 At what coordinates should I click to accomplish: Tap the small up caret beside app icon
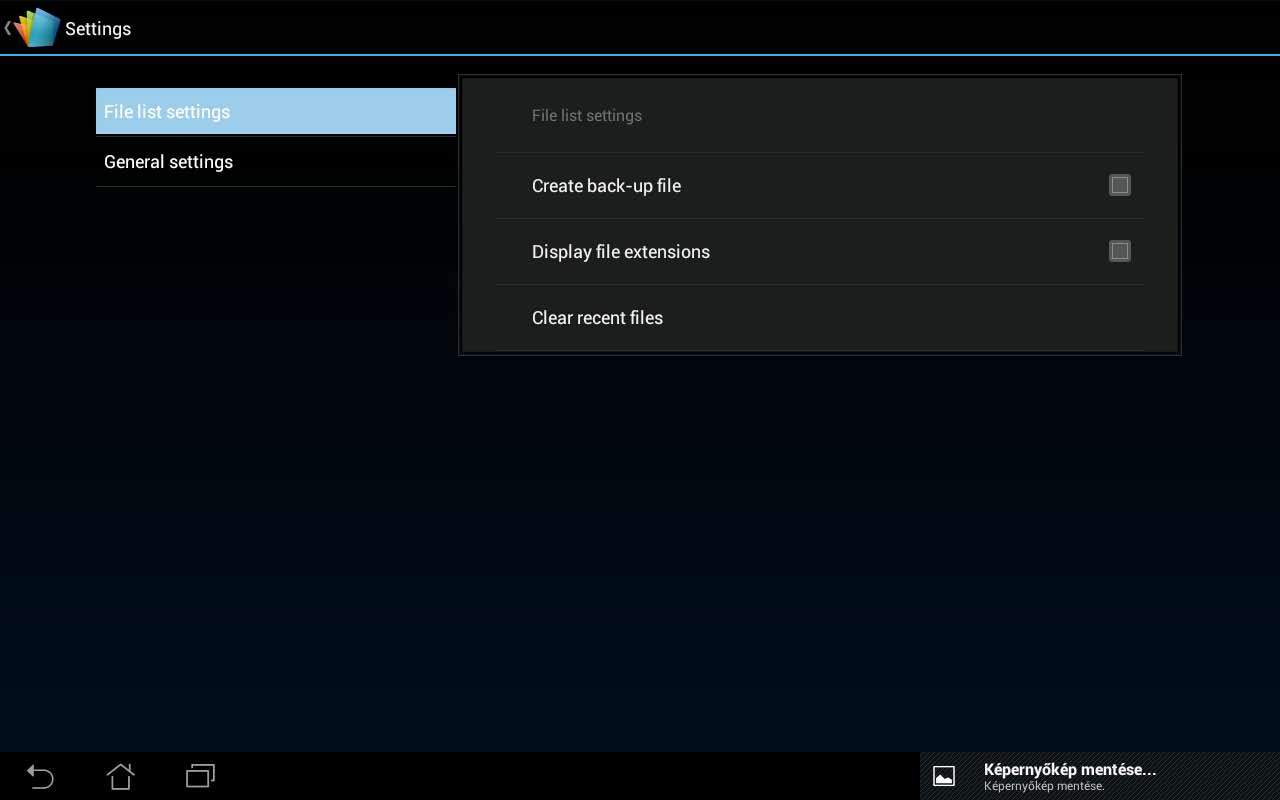click(x=7, y=28)
